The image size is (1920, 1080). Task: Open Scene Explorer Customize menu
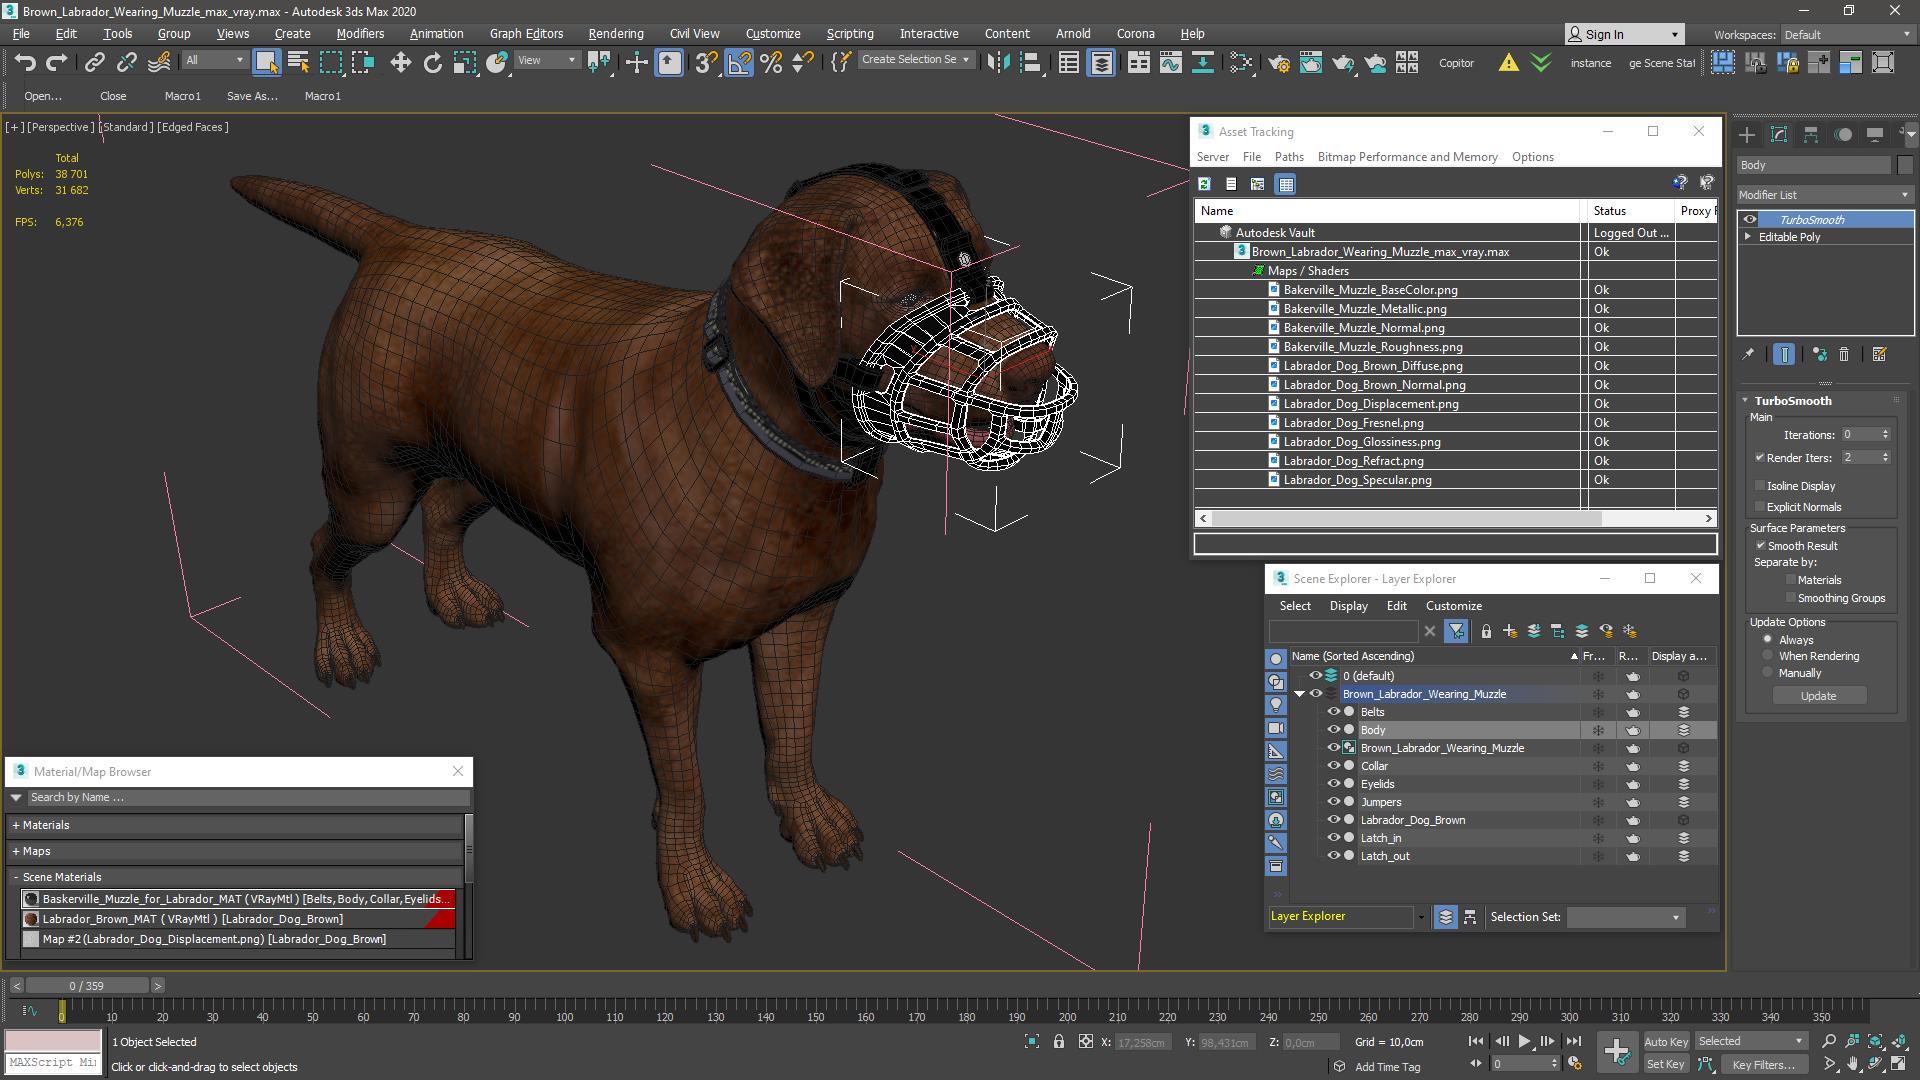(1453, 606)
